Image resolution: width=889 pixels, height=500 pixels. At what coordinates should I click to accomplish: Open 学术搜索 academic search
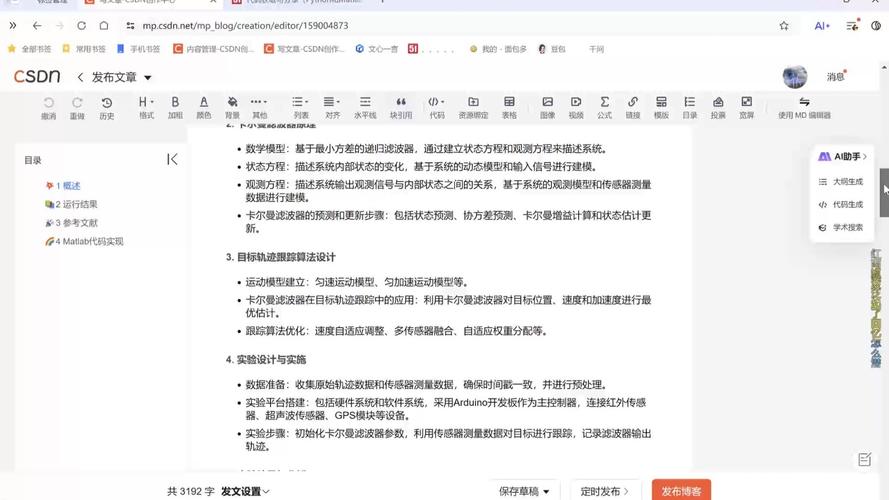[841, 227]
